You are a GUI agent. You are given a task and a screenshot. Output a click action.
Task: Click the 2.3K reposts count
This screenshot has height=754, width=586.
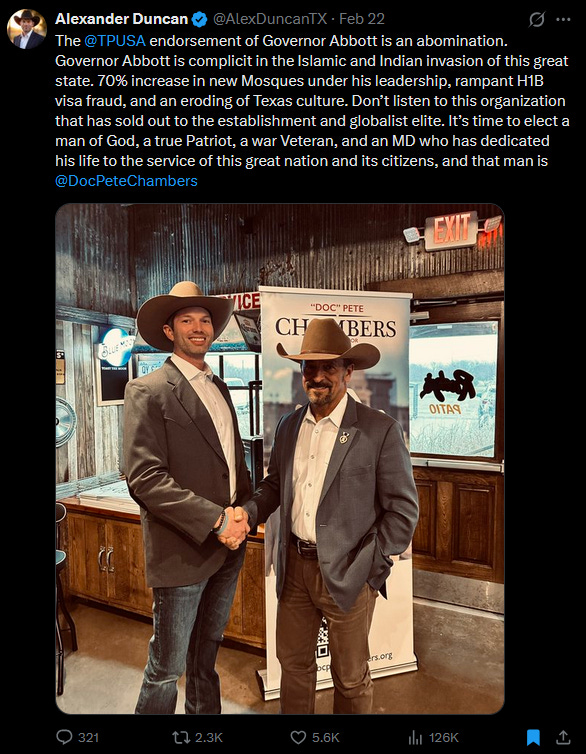click(x=209, y=737)
